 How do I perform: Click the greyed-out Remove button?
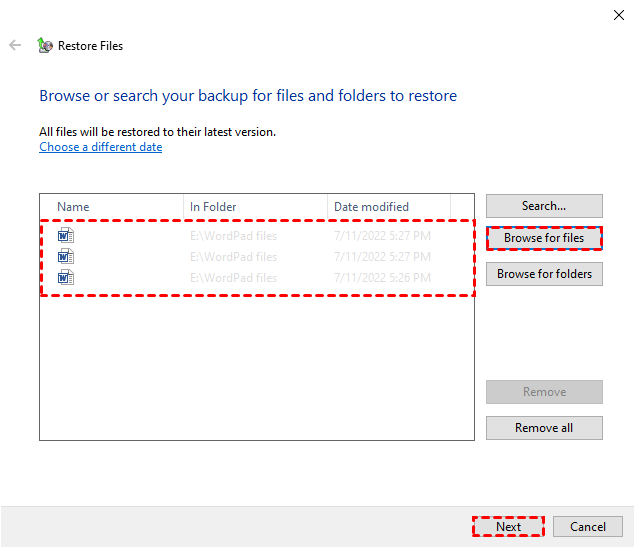tap(544, 392)
